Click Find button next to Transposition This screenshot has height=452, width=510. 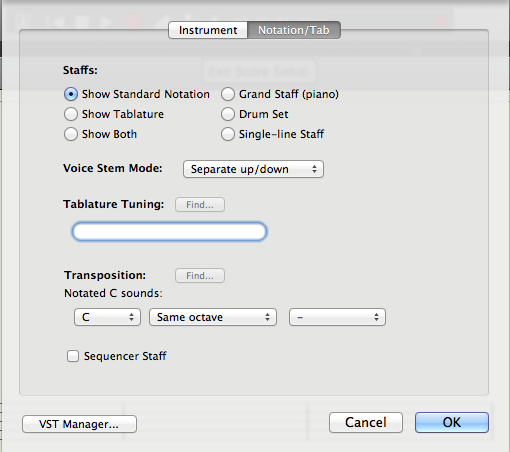200,276
